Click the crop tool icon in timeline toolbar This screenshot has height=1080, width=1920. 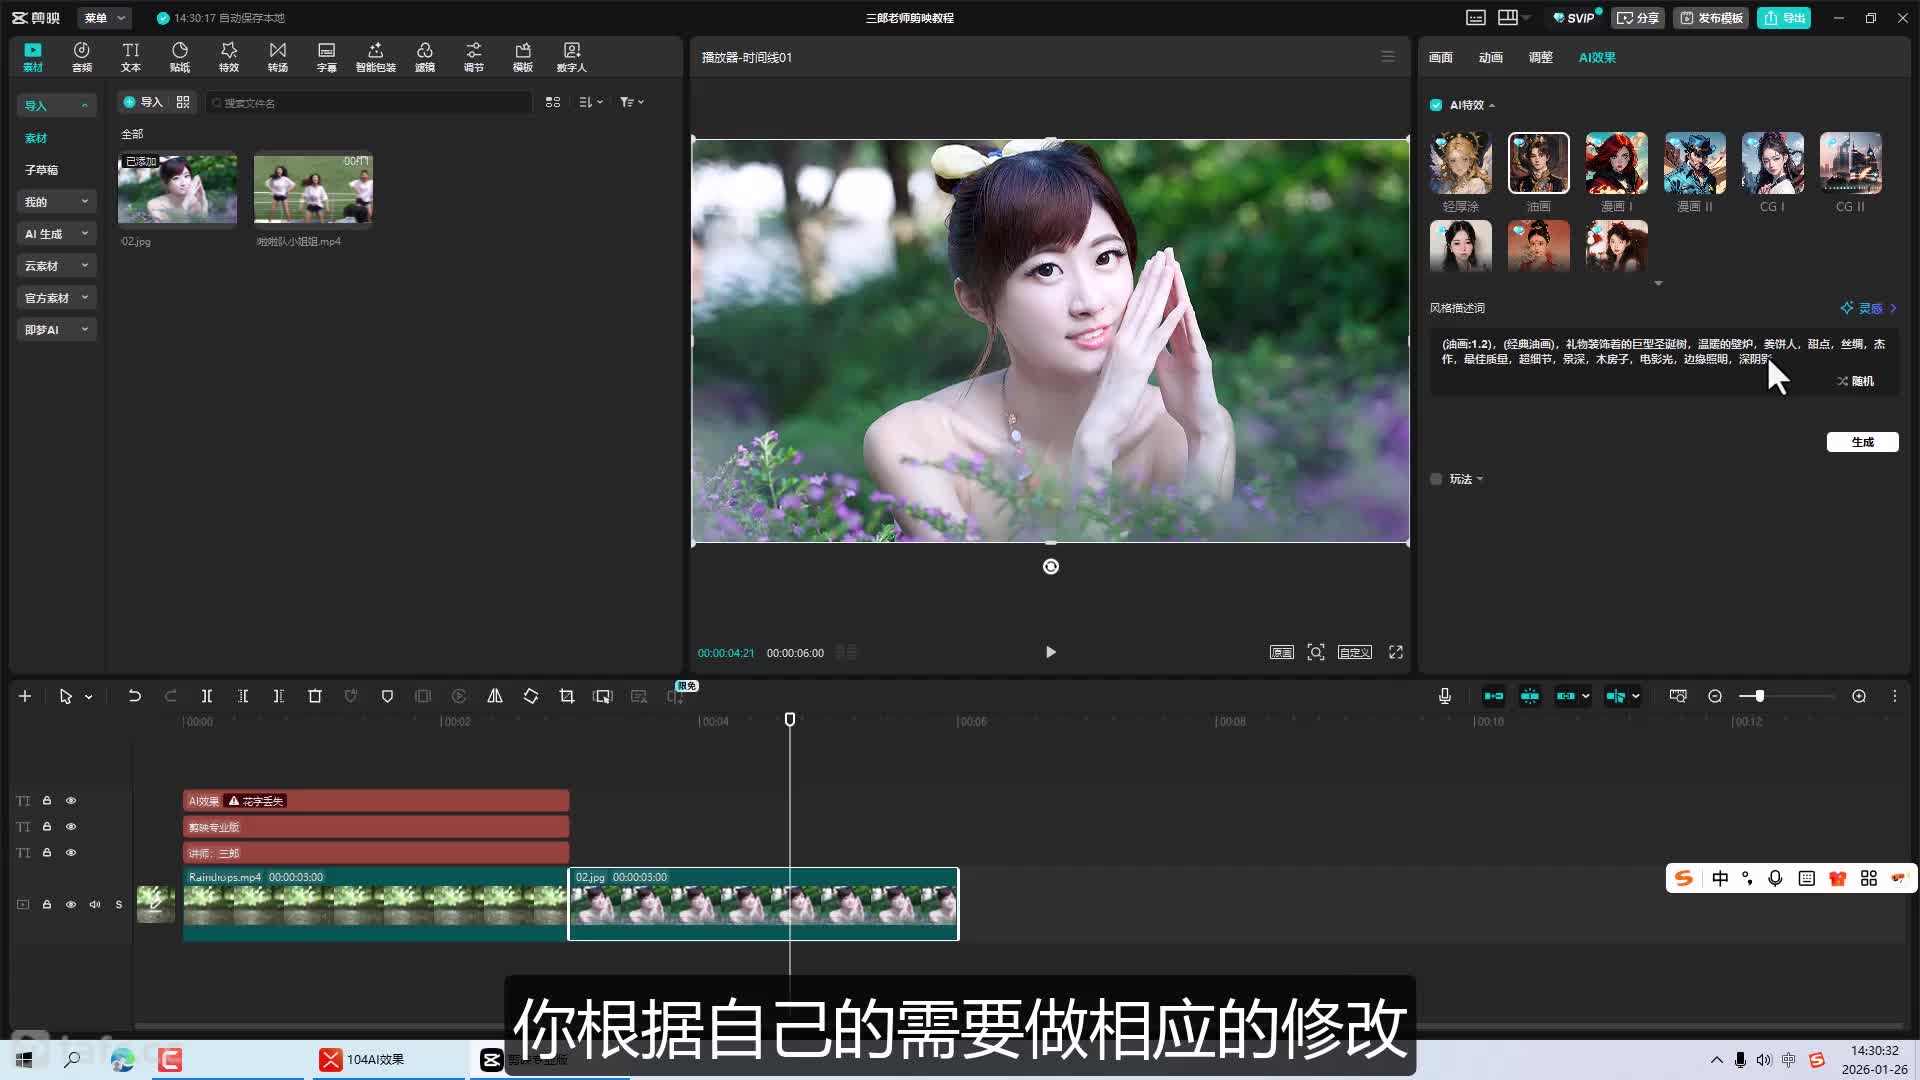(x=567, y=696)
